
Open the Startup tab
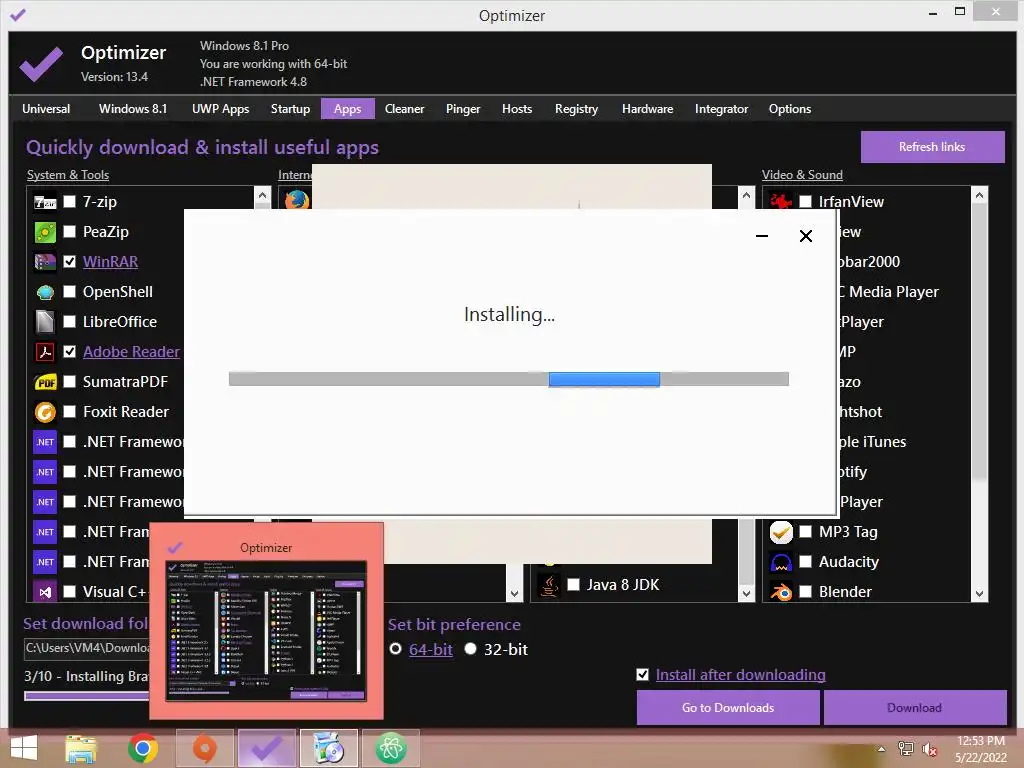tap(291, 109)
